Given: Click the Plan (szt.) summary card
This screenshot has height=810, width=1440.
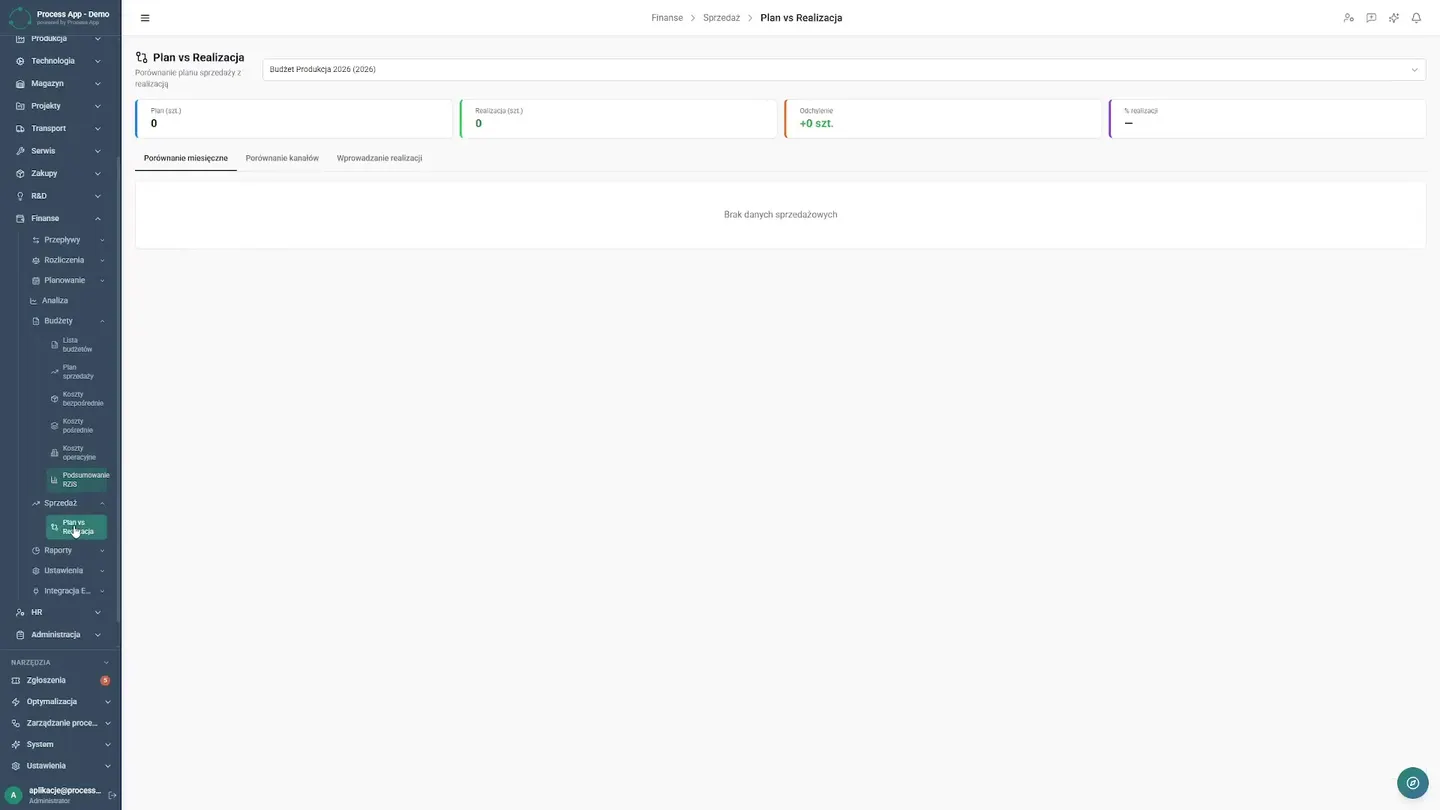Looking at the screenshot, I should [x=294, y=119].
